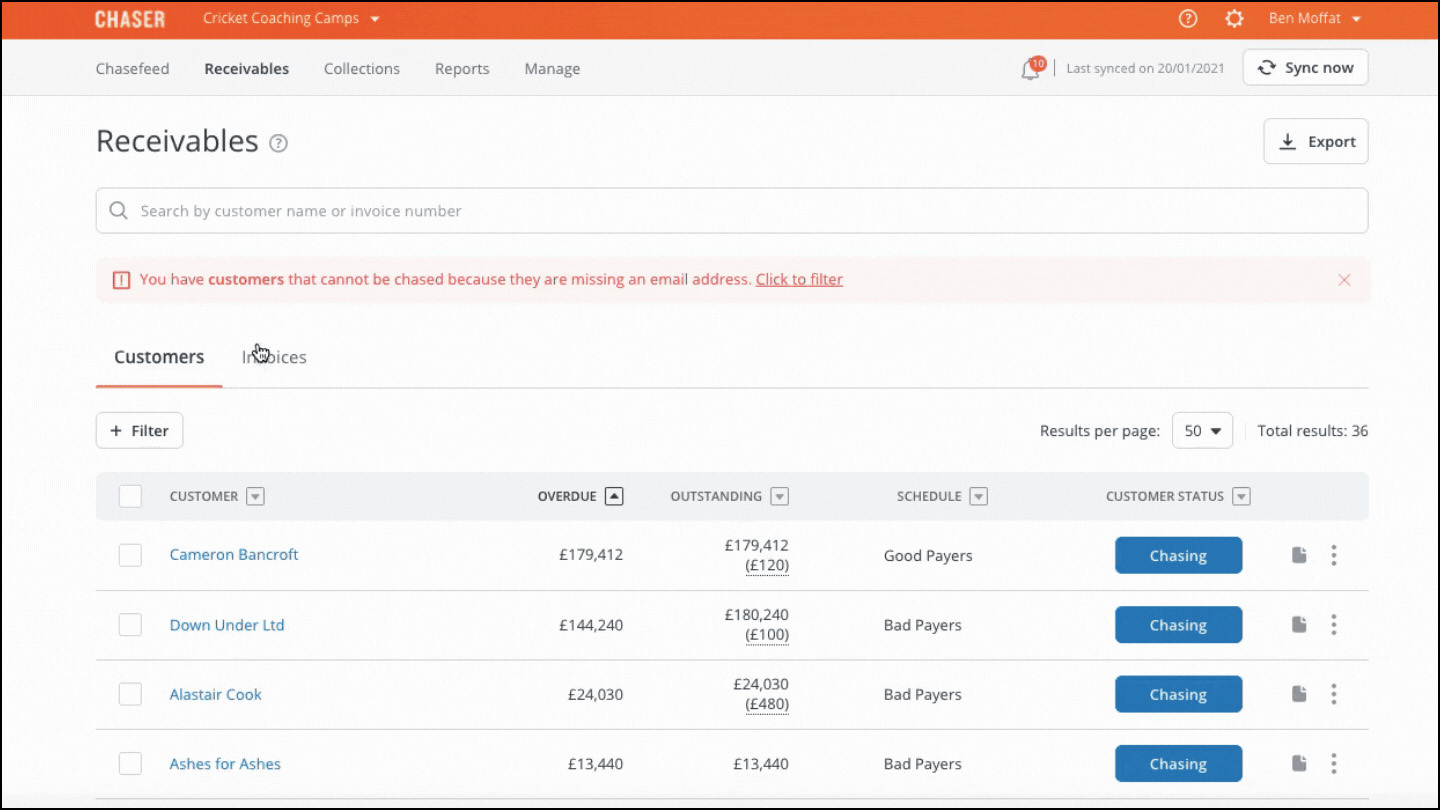Screen dimensions: 1440x810
Task: Open the notifications bell icon
Action: tap(1030, 69)
